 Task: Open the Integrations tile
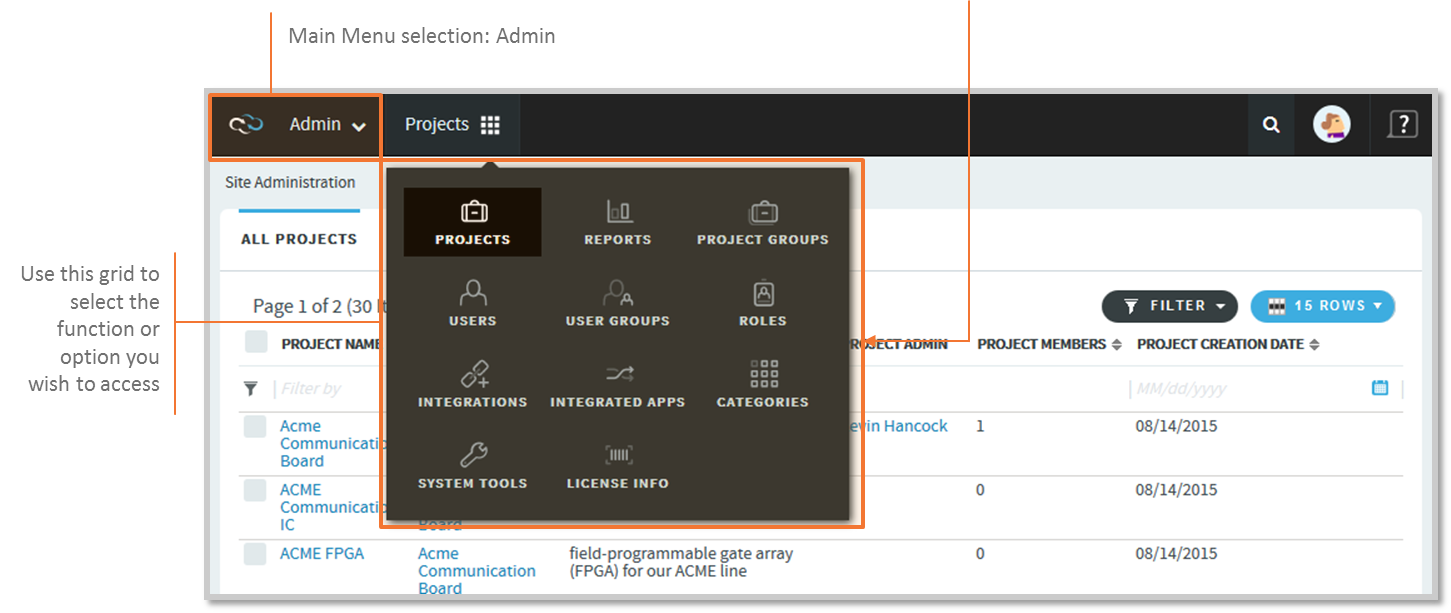coord(472,384)
